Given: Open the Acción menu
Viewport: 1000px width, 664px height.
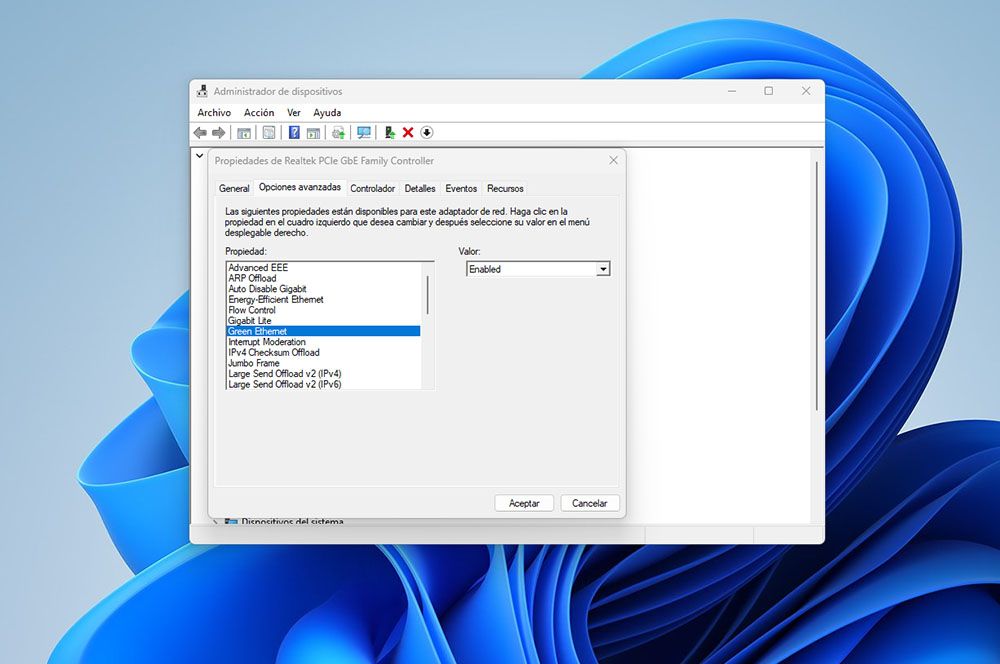Looking at the screenshot, I should coord(259,112).
